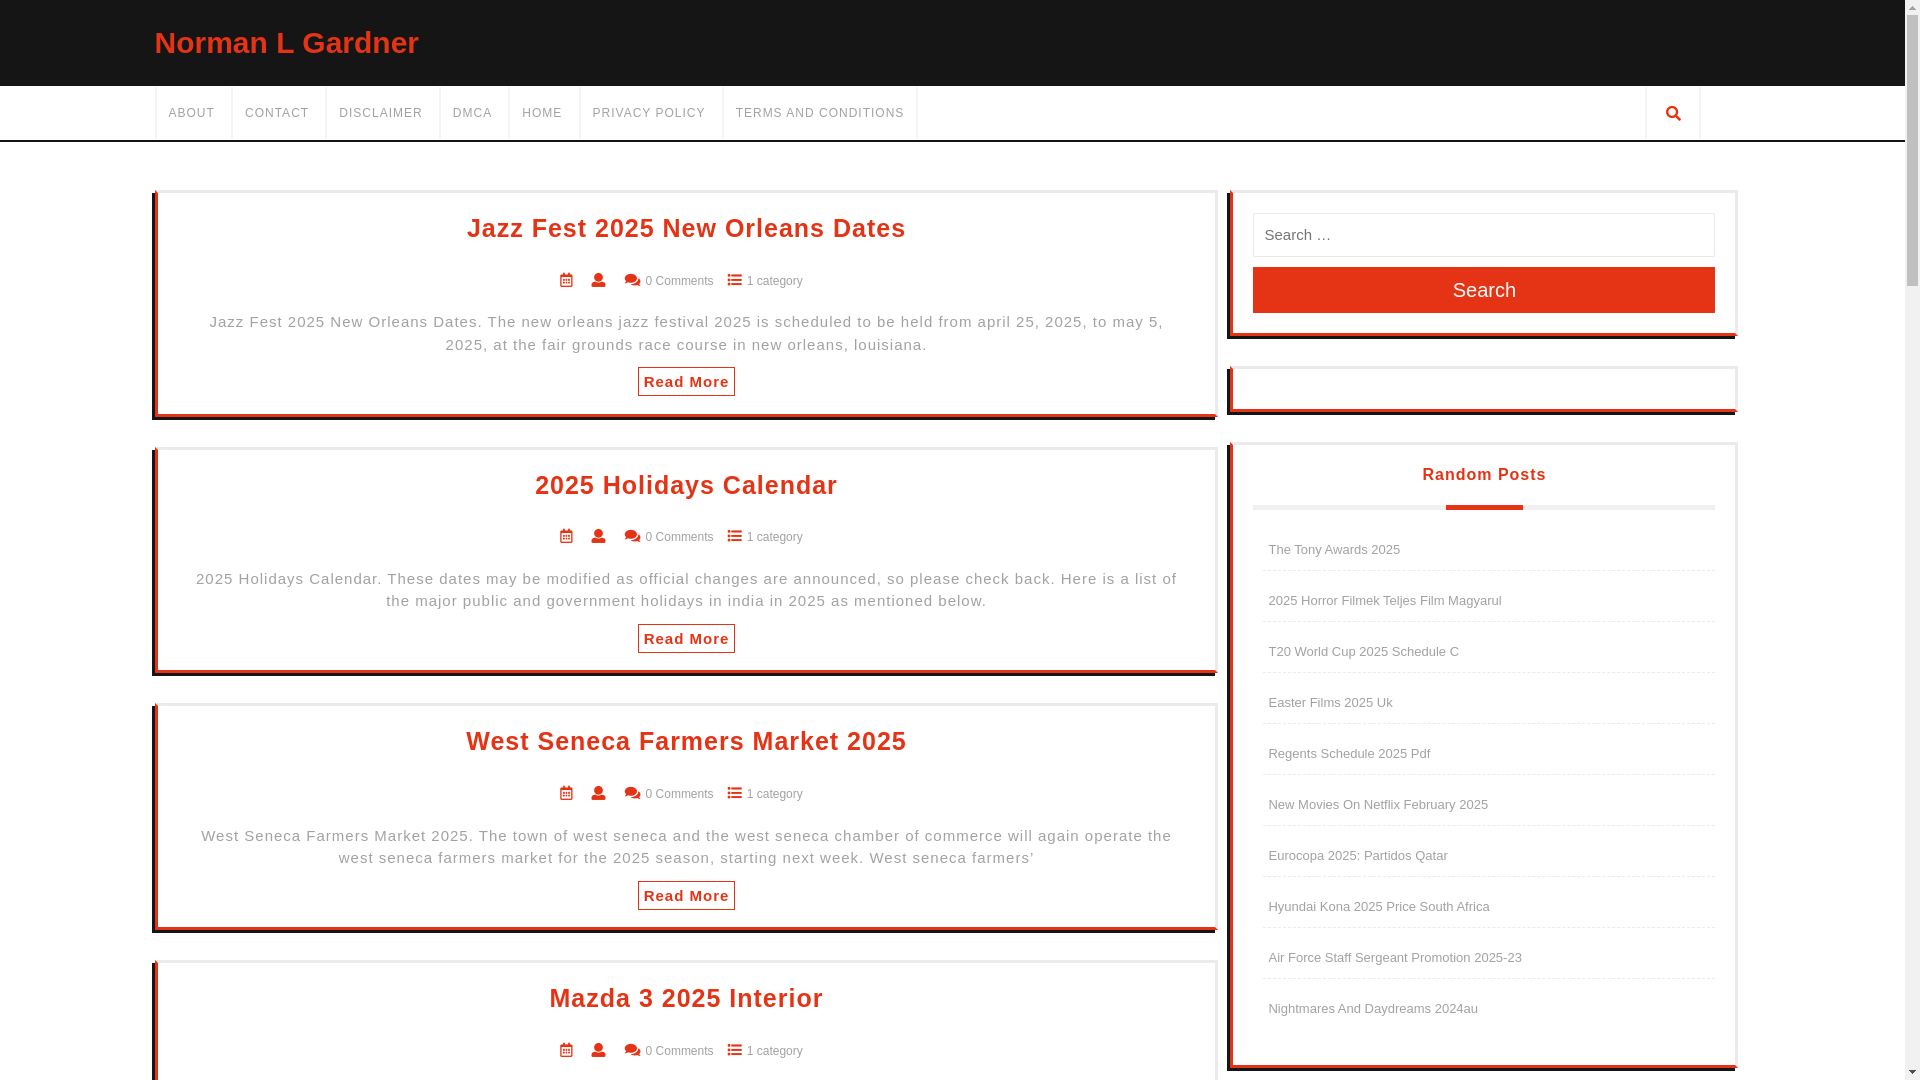Open the search magnifier icon in navbar
The height and width of the screenshot is (1080, 1920).
click(x=1673, y=113)
